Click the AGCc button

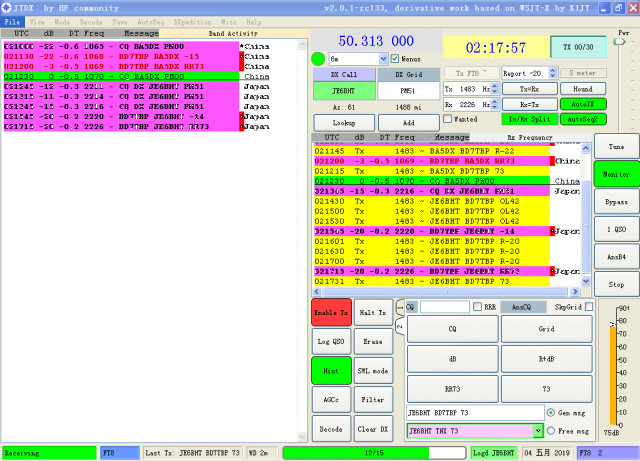(x=331, y=400)
